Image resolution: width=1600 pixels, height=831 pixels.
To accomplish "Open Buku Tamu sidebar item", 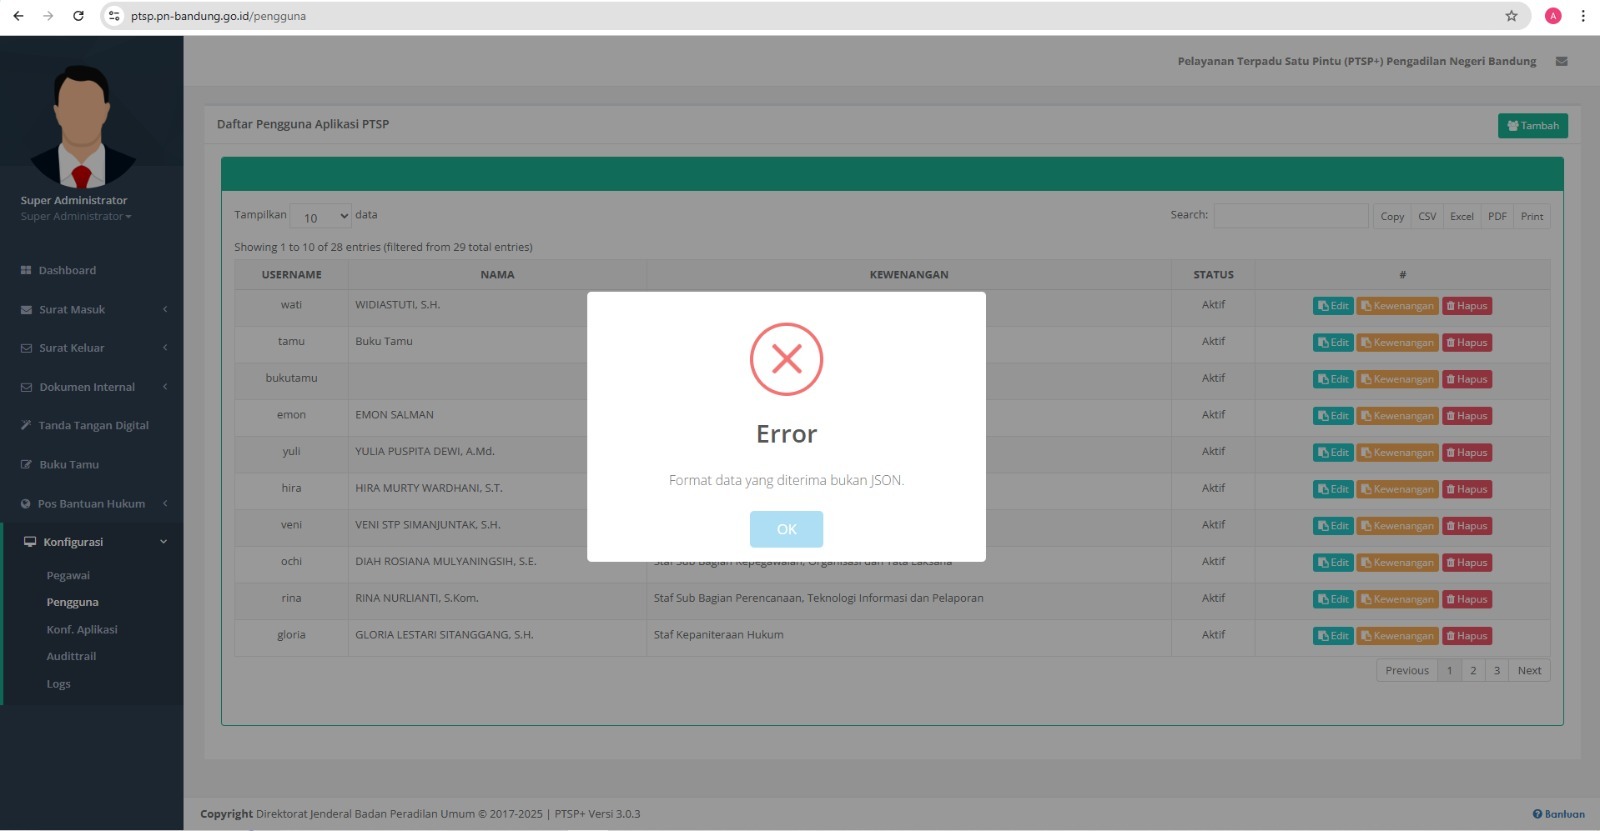I will (68, 465).
